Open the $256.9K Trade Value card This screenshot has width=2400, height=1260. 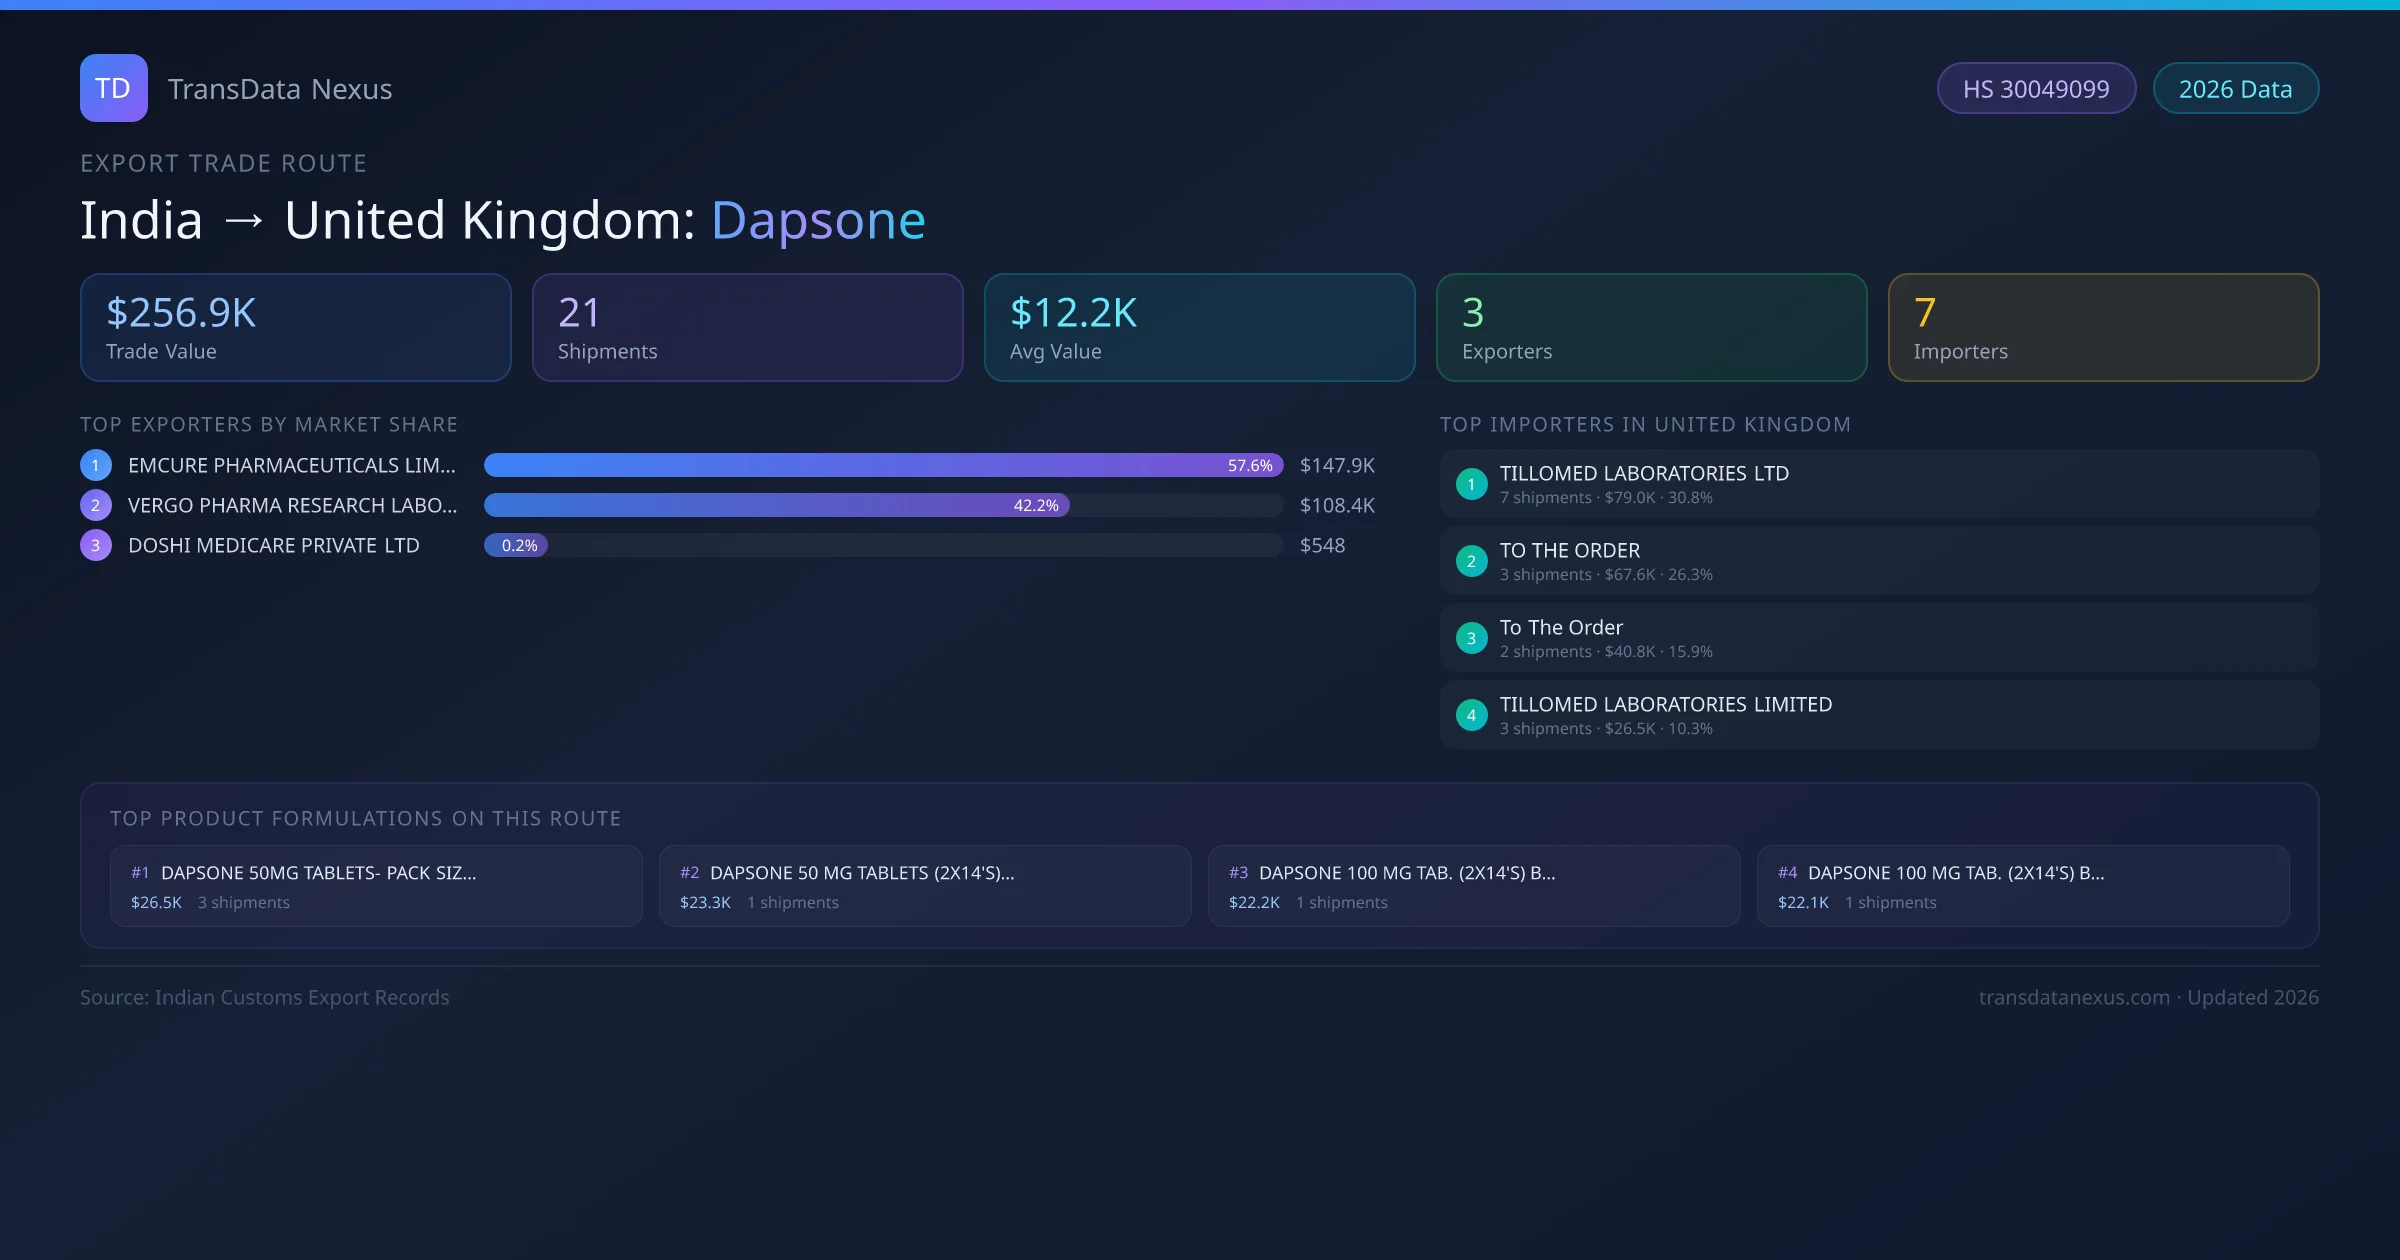[295, 327]
